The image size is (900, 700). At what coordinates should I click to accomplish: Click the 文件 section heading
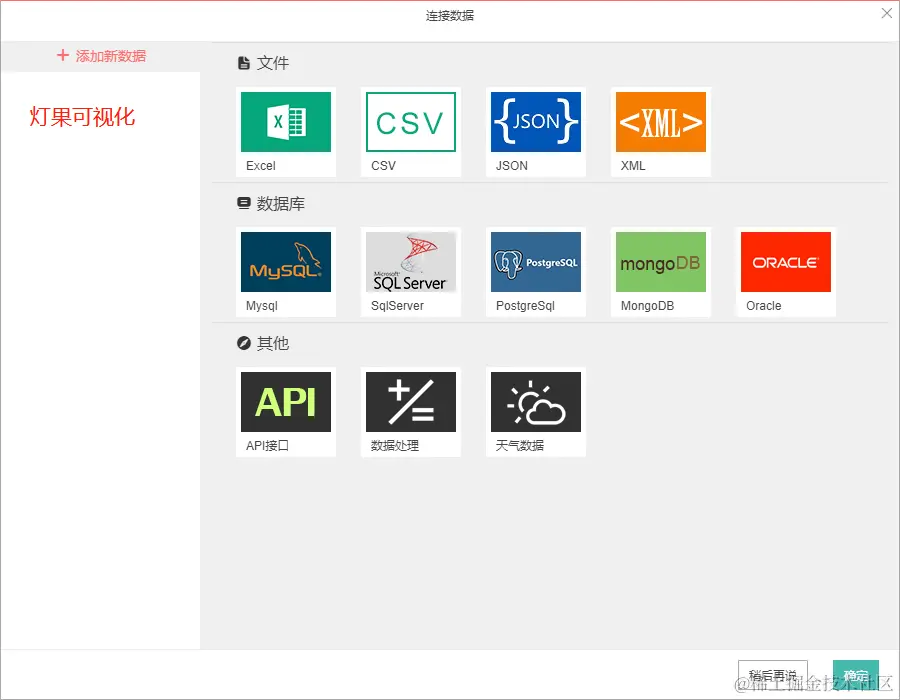tap(272, 63)
